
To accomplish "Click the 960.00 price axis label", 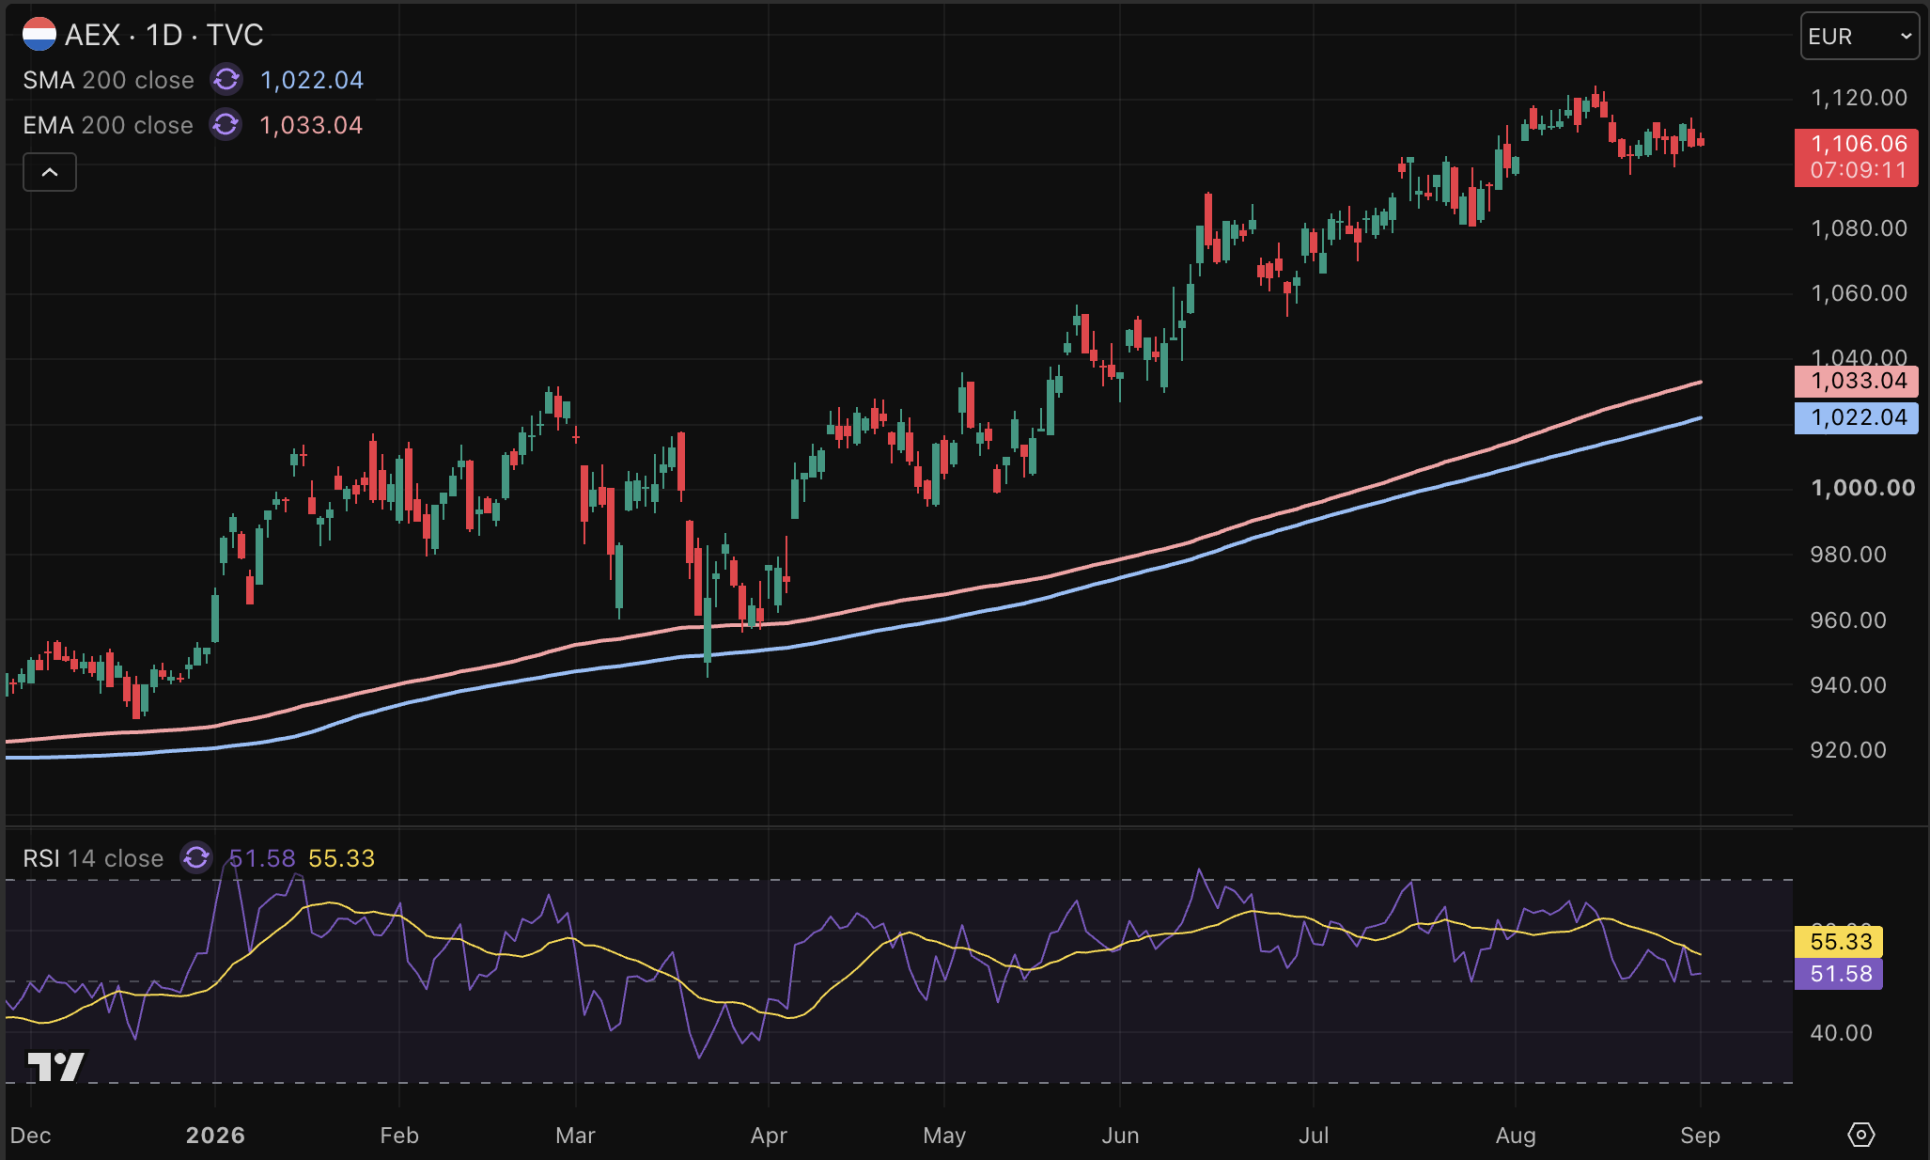I will 1848,621.
